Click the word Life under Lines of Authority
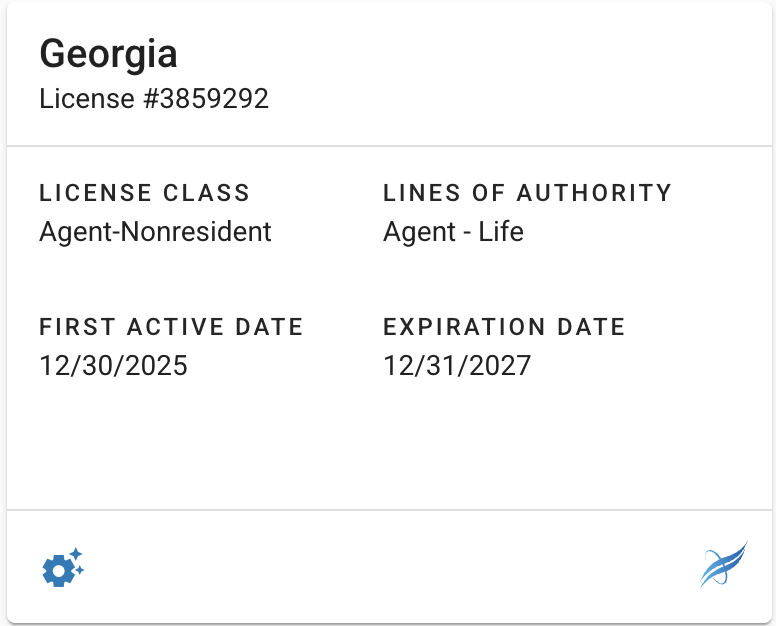Screen dimensions: 776x626 click(x=500, y=232)
